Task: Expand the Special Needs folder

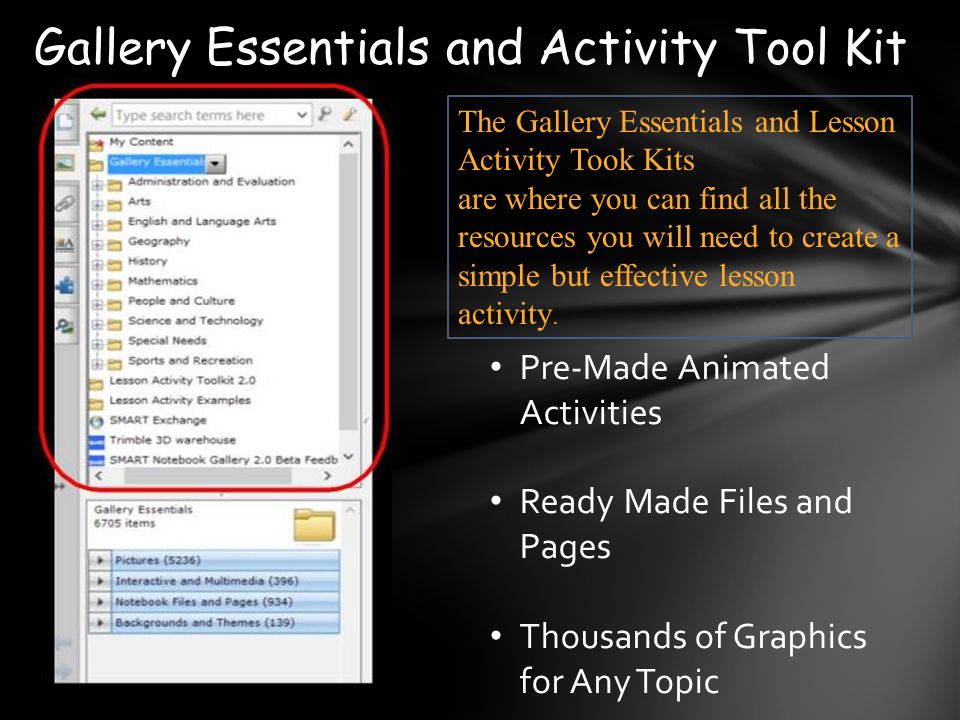Action: [97, 343]
